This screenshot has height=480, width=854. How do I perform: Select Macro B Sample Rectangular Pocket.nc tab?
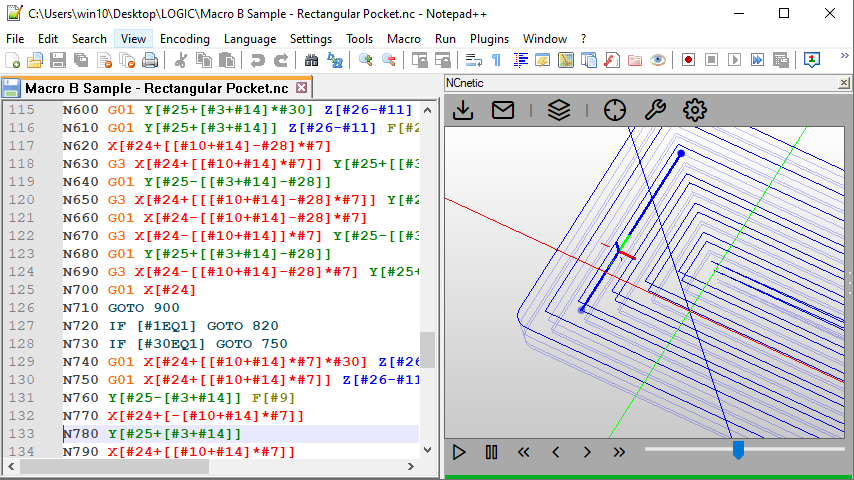(x=156, y=88)
